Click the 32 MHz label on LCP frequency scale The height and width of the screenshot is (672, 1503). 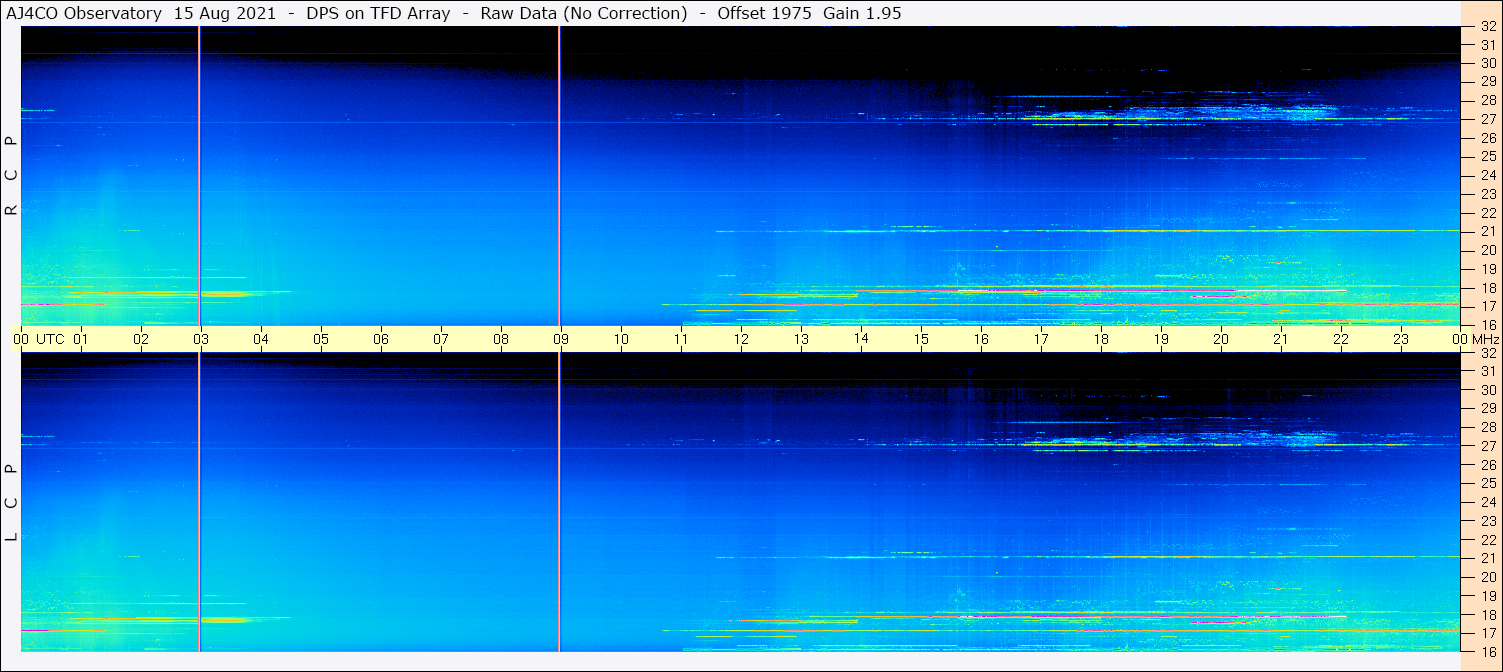pos(1488,353)
